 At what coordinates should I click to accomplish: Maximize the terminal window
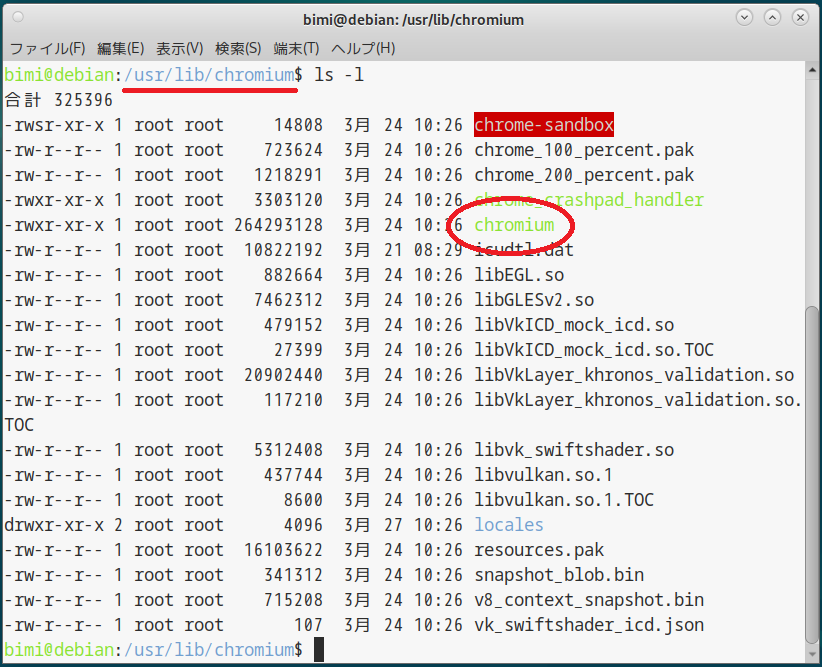(771, 19)
